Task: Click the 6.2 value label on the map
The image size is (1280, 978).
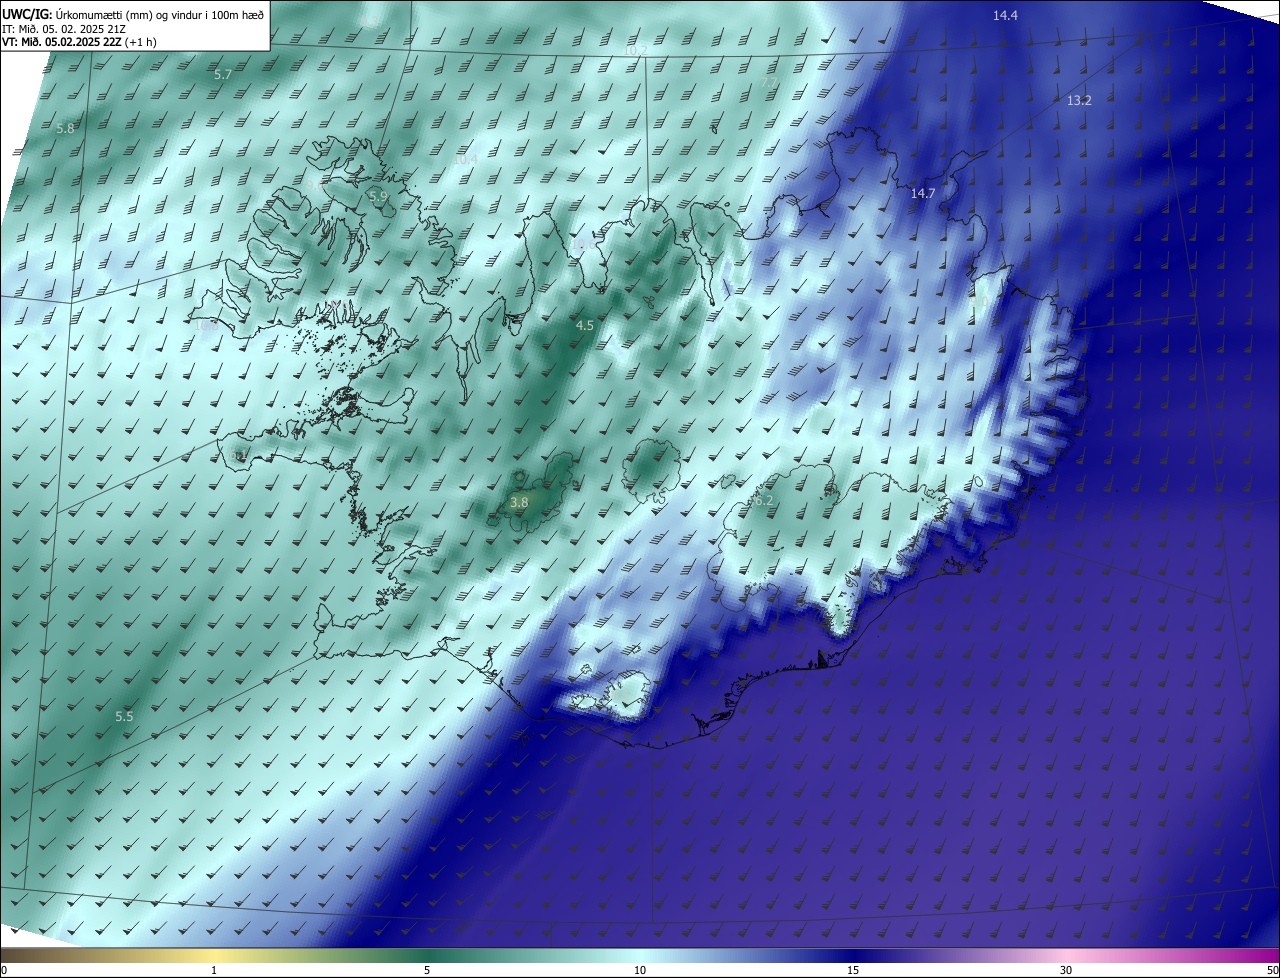Action: pos(764,500)
